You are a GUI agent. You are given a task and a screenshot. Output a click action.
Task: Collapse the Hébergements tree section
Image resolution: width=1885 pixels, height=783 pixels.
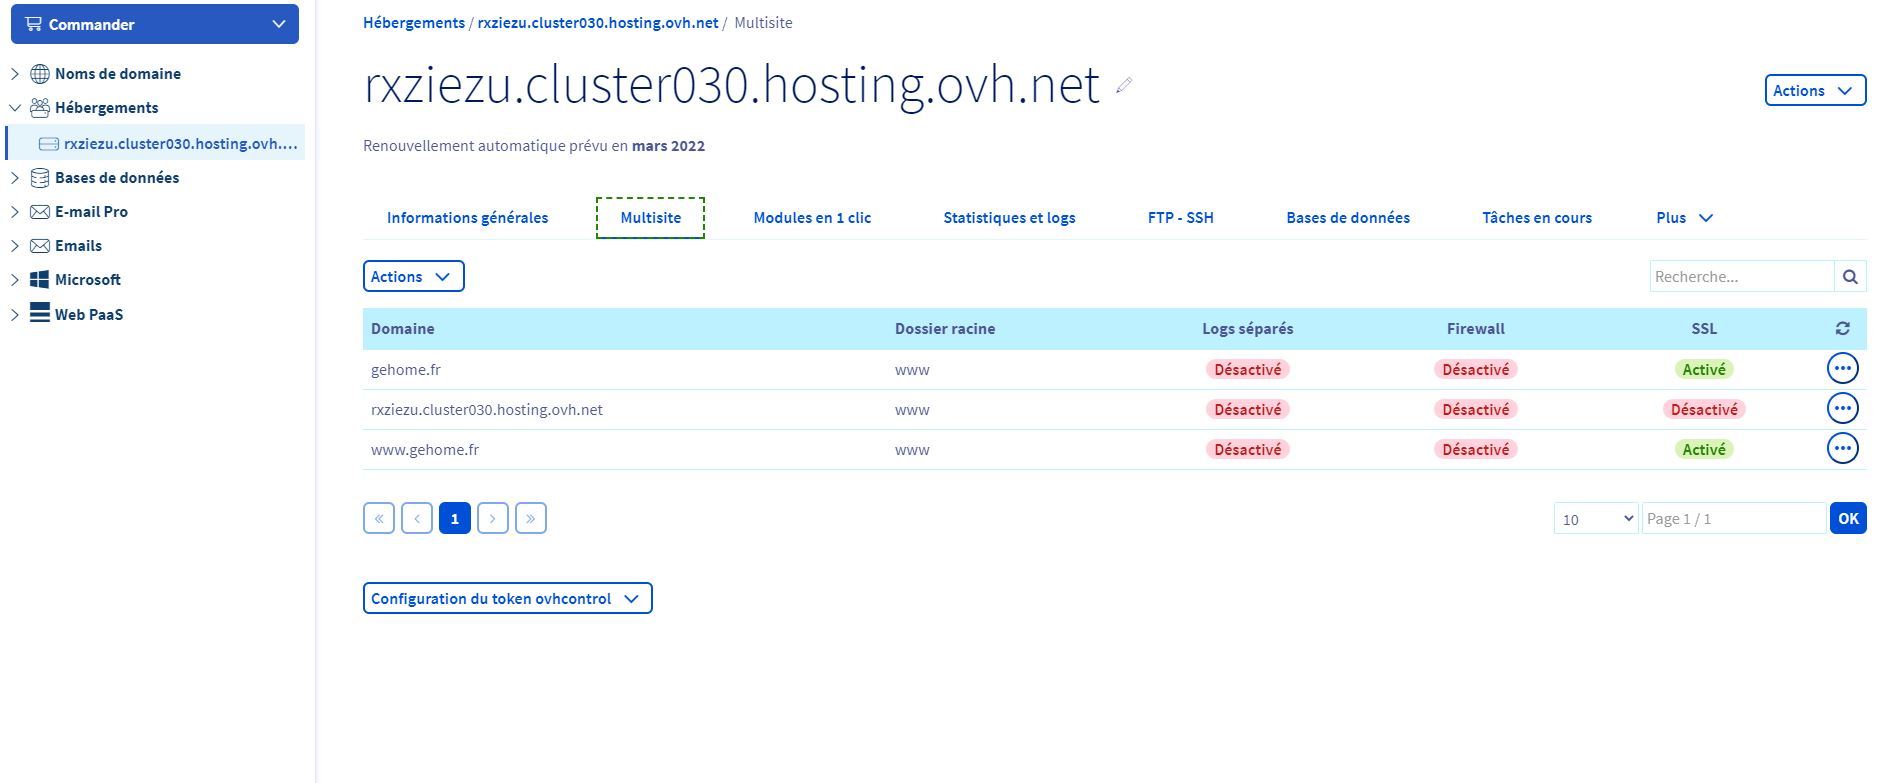[x=15, y=108]
